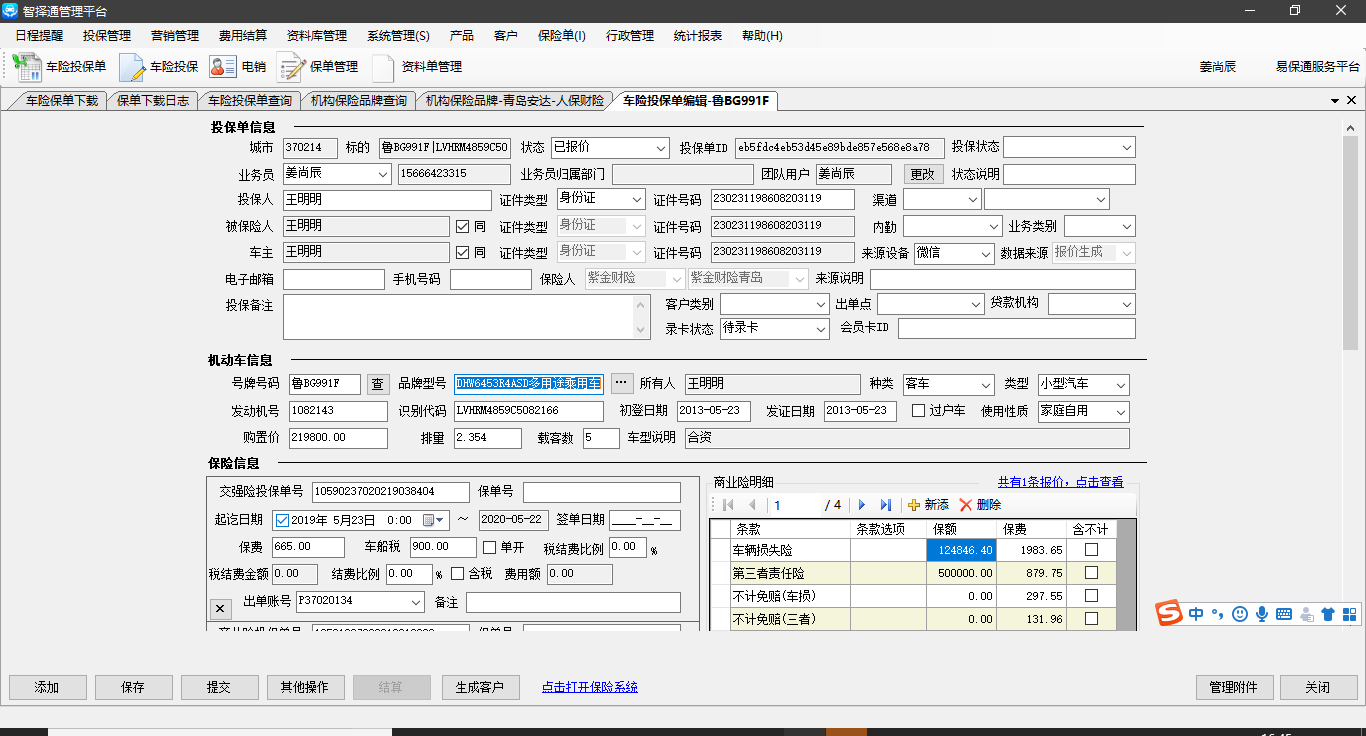Open the 电销 toolbar icon
1366x736 pixels.
coord(222,67)
